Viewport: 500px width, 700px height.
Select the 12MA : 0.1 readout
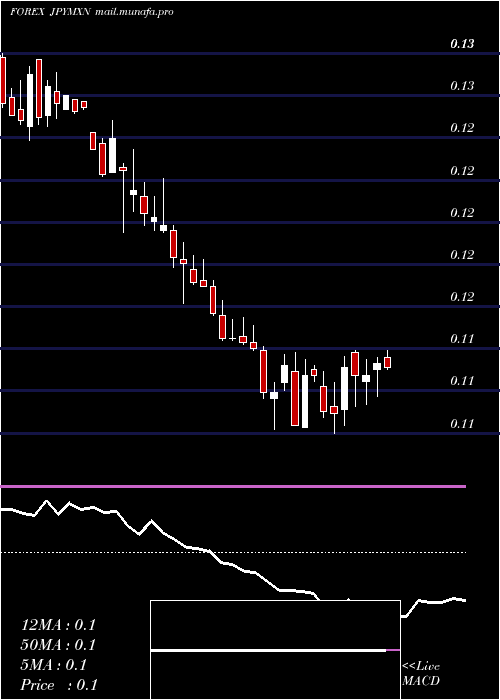[58, 625]
